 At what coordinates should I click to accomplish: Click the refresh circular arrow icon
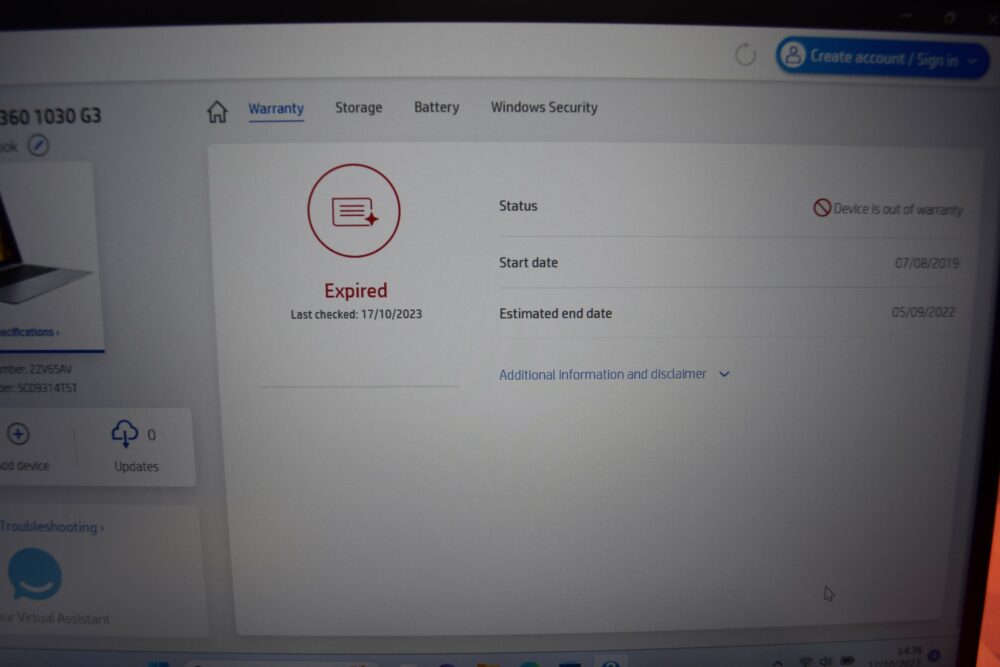coord(745,55)
